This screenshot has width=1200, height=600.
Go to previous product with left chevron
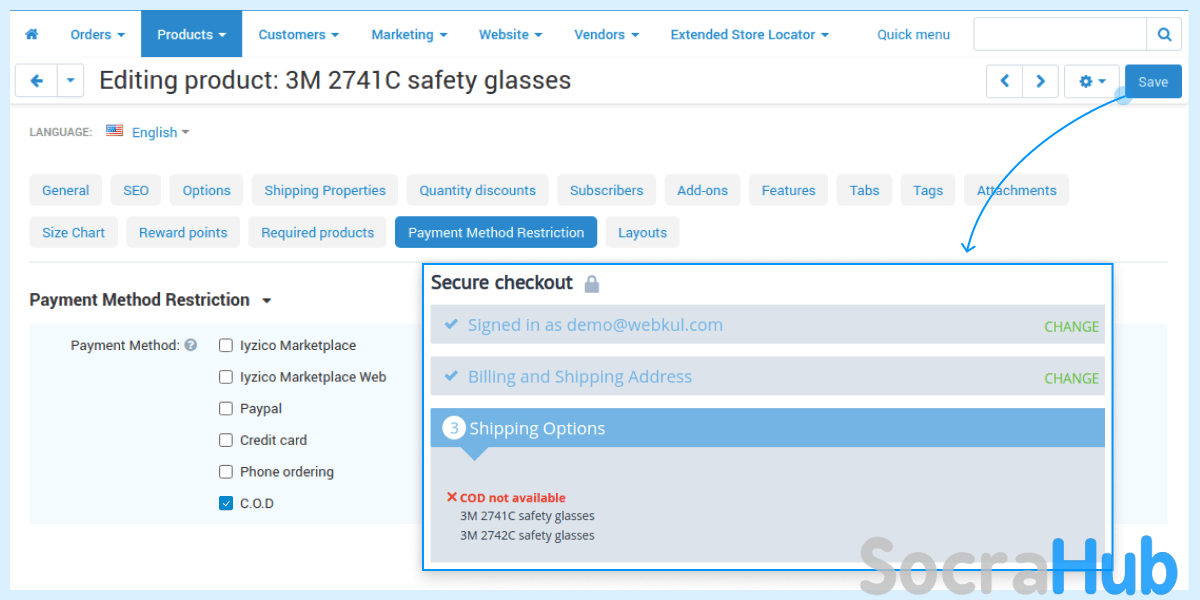1005,82
